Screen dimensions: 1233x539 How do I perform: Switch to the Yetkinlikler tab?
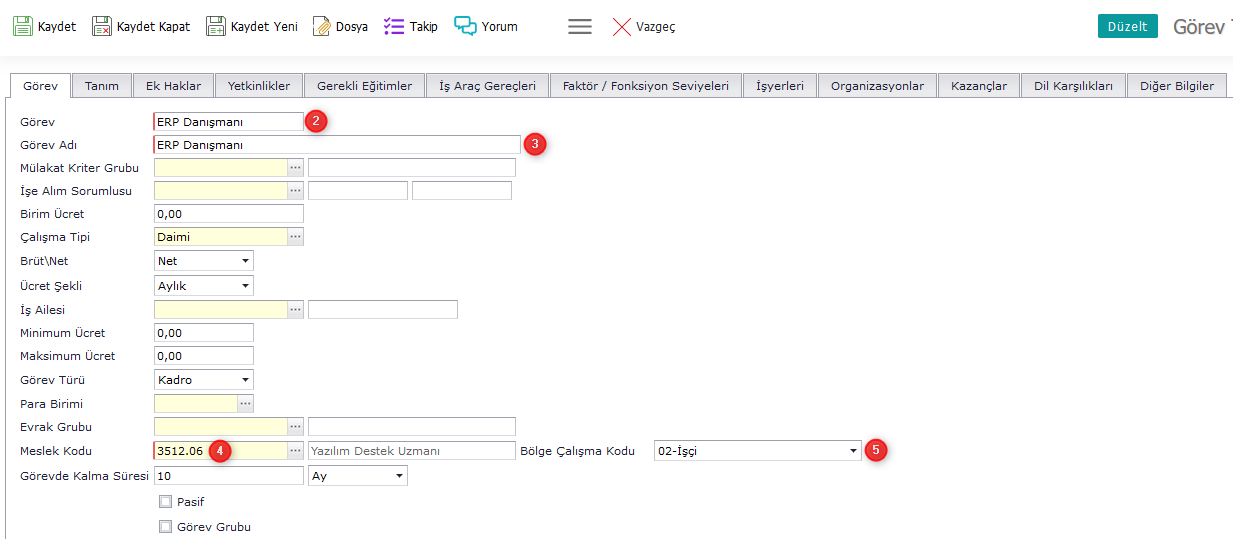coord(259,86)
